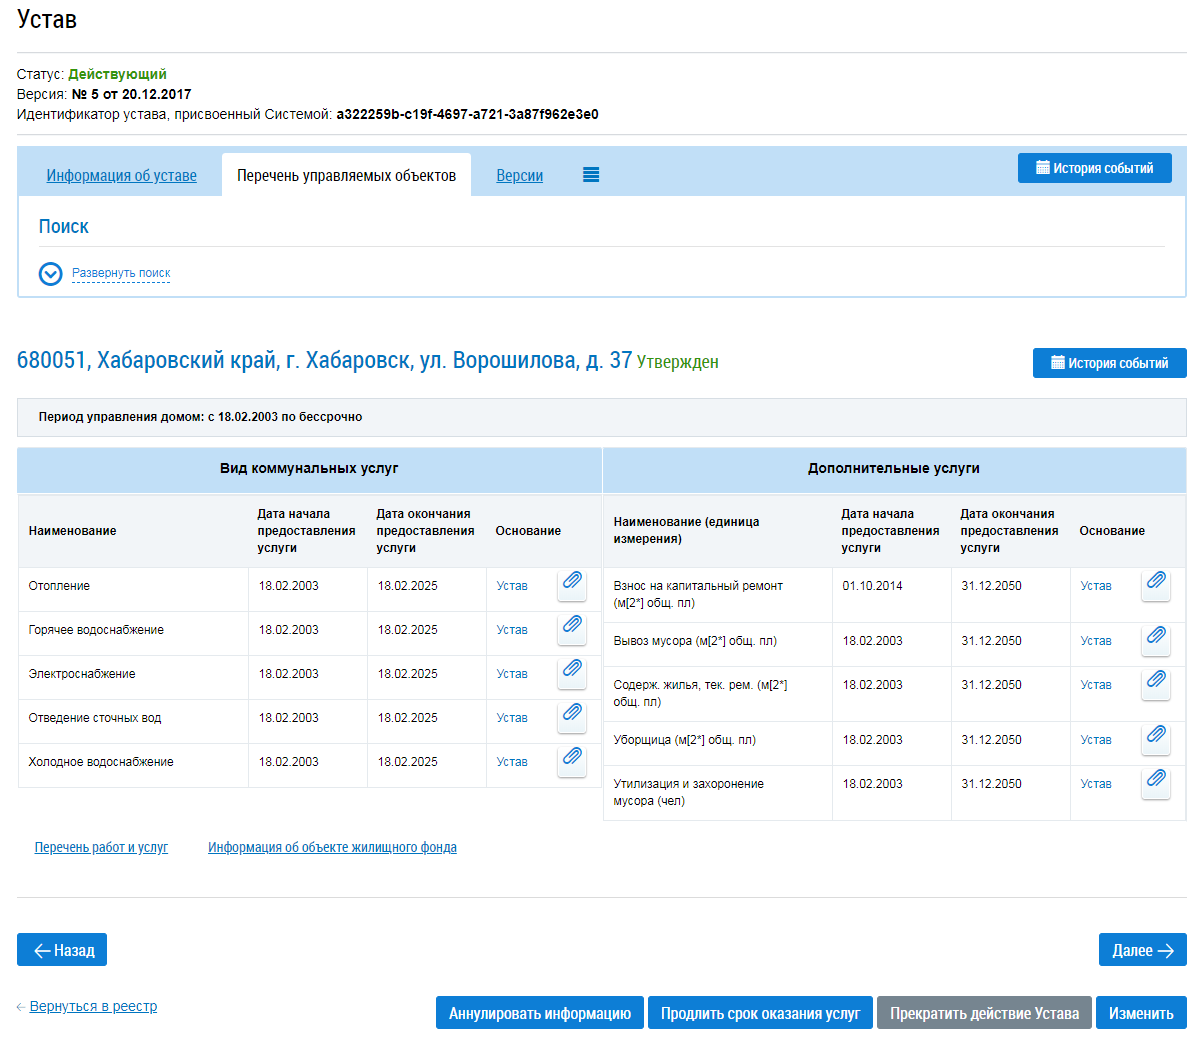Open the tab list menu icon
This screenshot has width=1202, height=1040.
[x=591, y=175]
